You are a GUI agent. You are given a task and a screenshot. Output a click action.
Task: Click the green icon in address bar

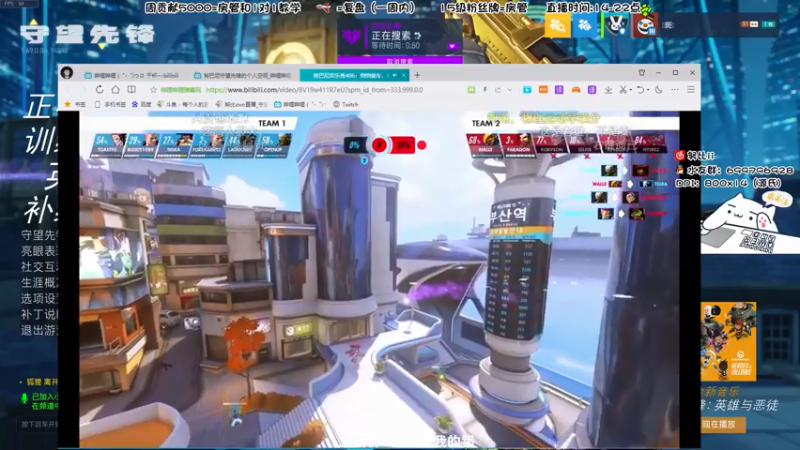click(471, 90)
